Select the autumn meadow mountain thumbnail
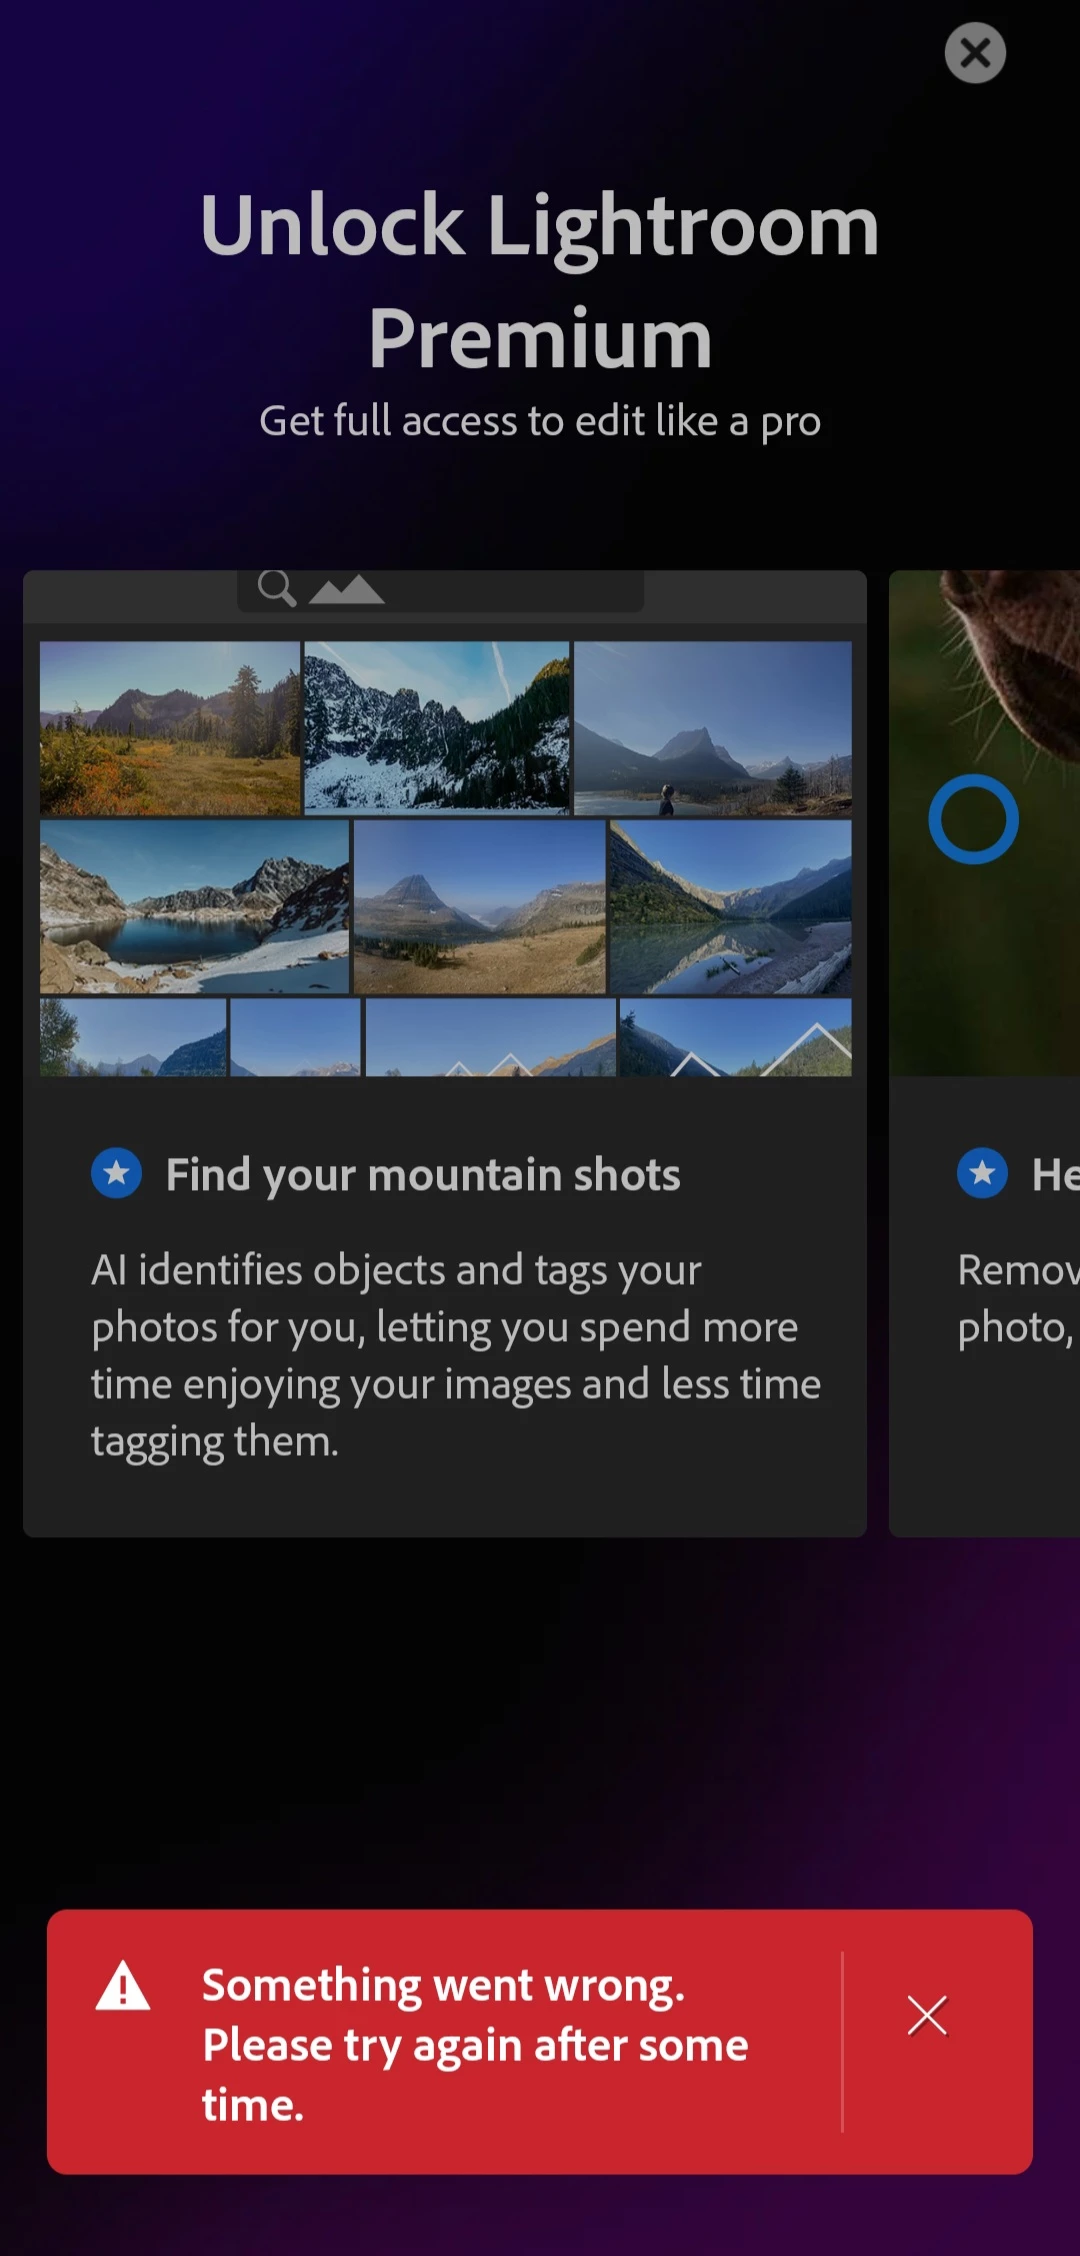The image size is (1080, 2256). click(x=170, y=728)
